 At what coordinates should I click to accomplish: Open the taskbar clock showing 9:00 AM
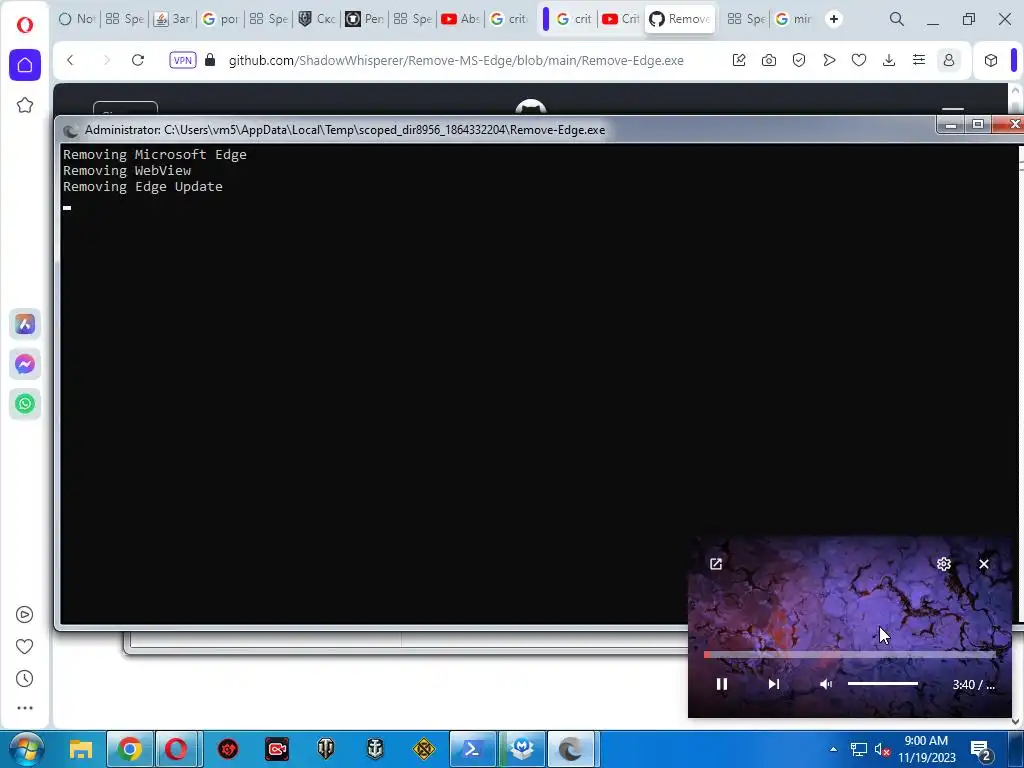coord(926,749)
